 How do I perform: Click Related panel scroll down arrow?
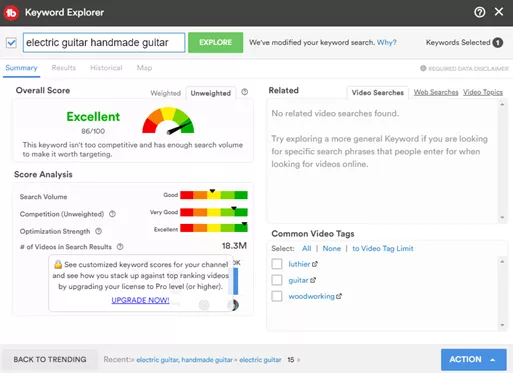pos(502,218)
